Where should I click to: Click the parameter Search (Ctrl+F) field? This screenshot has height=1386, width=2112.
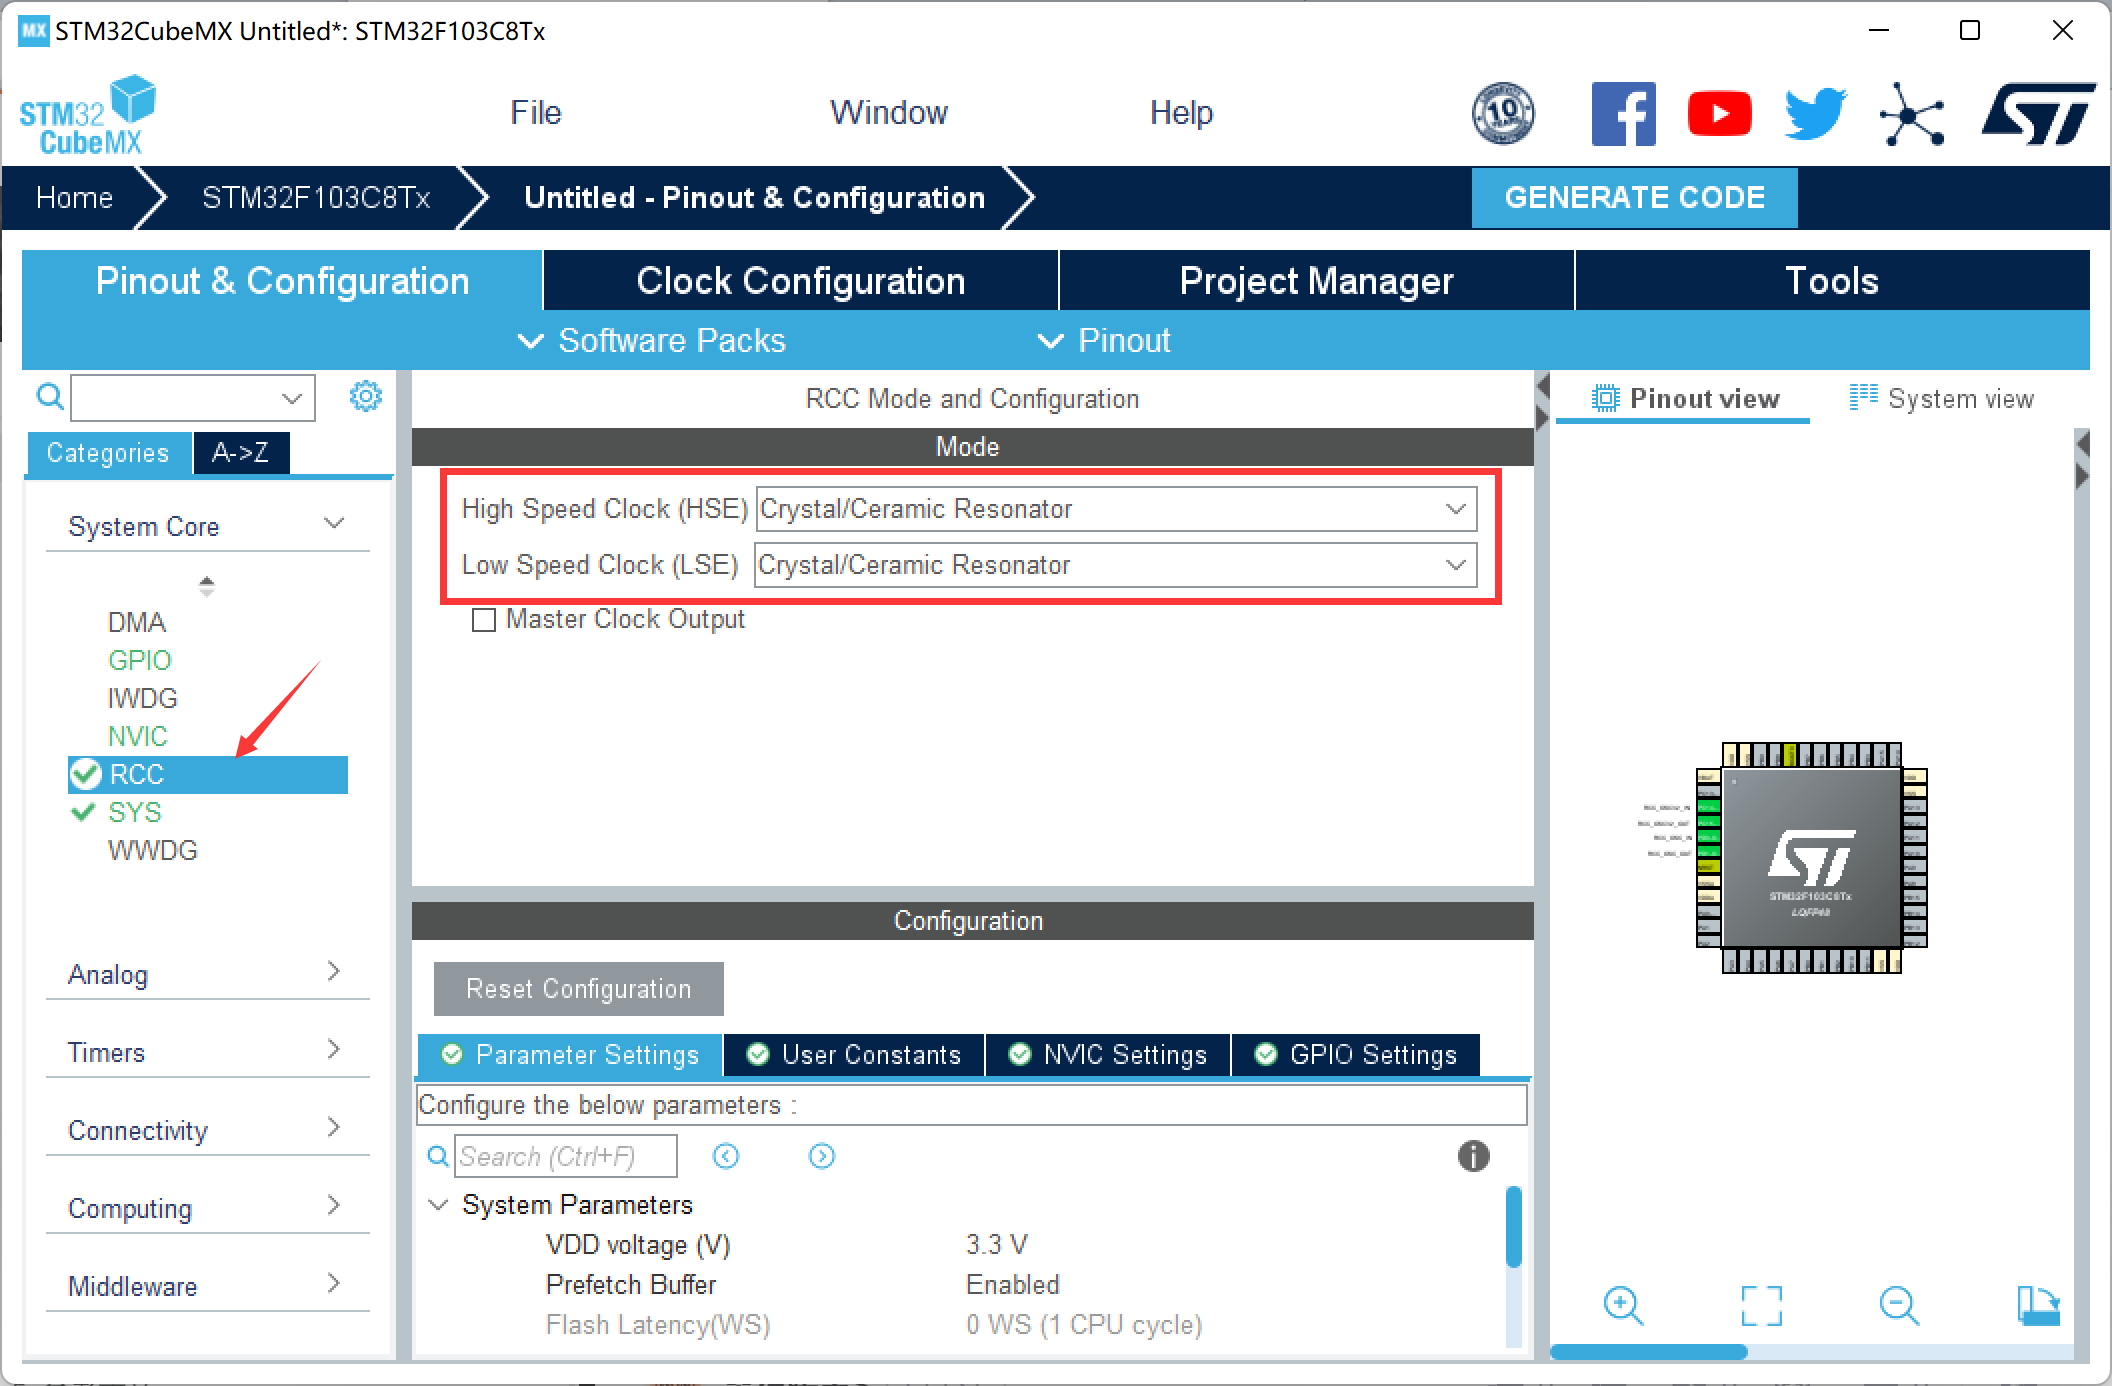pos(566,1156)
